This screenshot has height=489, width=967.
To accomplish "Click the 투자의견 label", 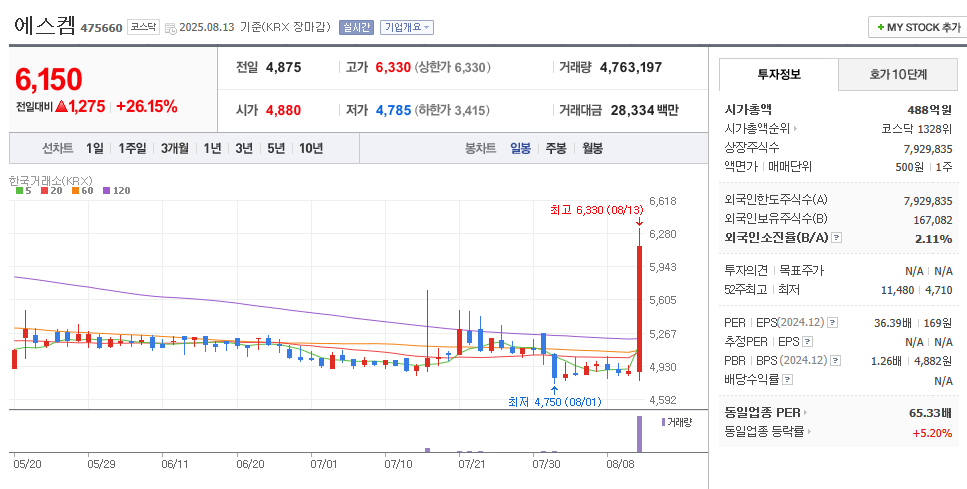I will 746,271.
